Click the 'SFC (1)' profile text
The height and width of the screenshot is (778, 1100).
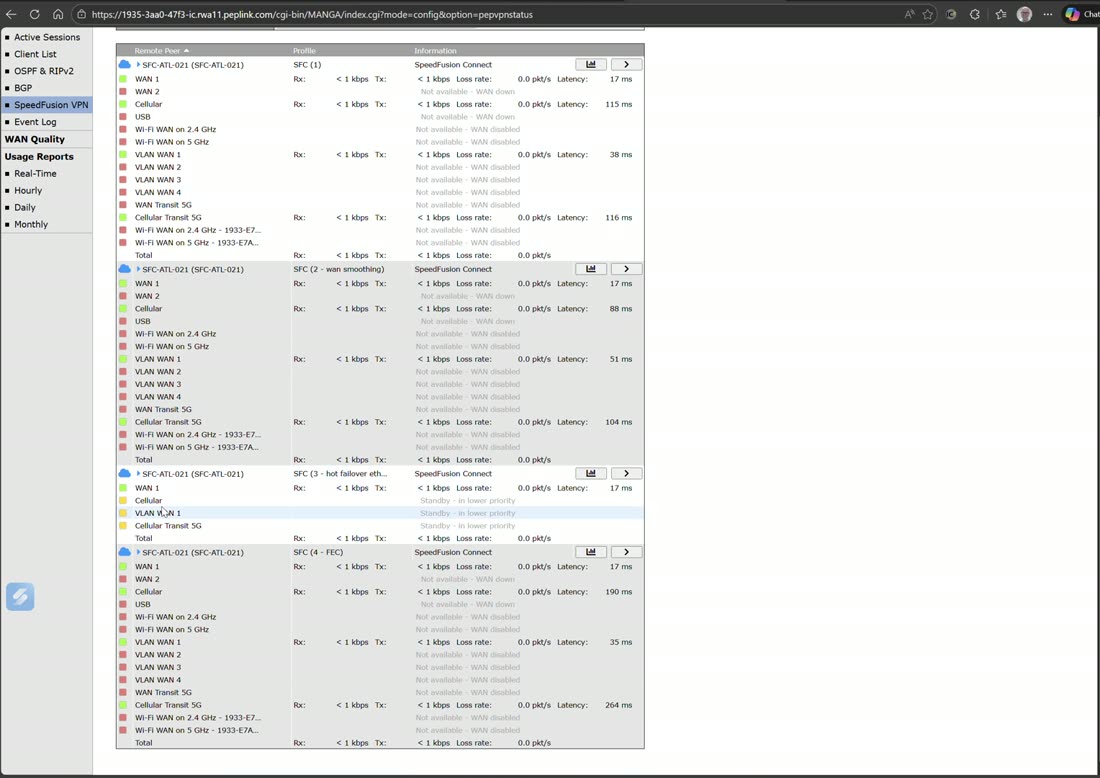(307, 65)
